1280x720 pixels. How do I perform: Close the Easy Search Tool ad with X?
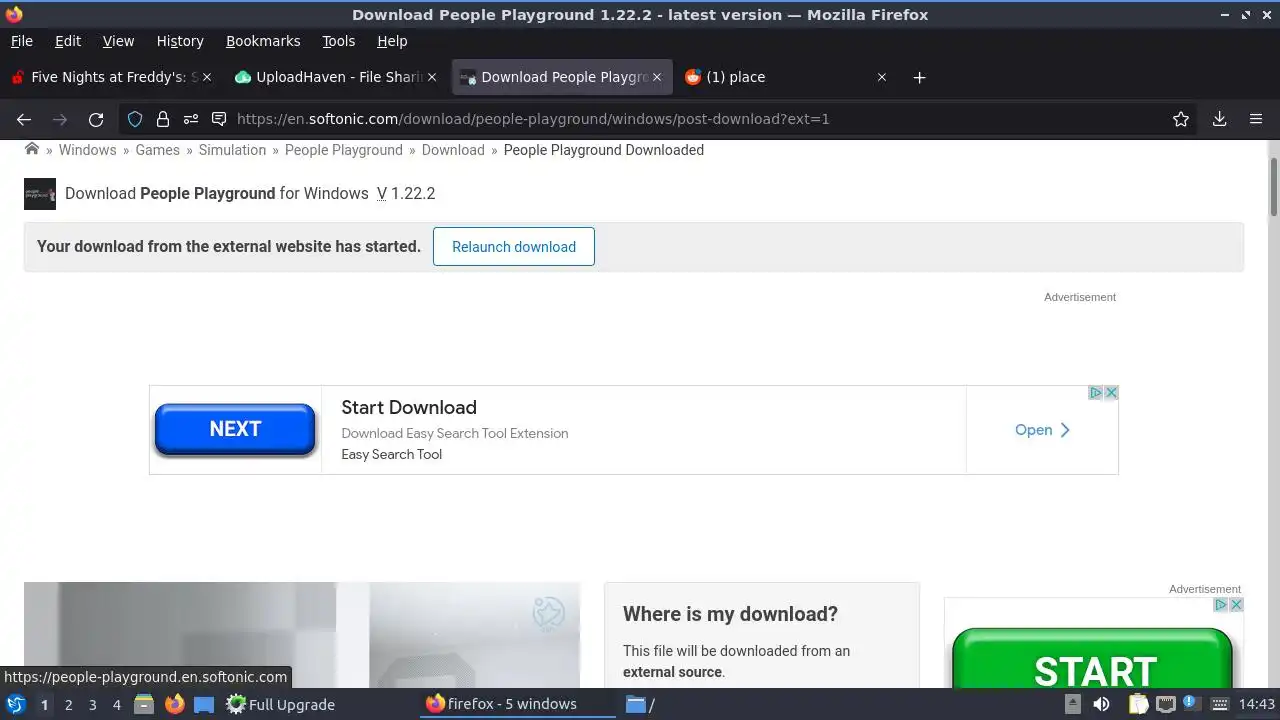(x=1111, y=393)
